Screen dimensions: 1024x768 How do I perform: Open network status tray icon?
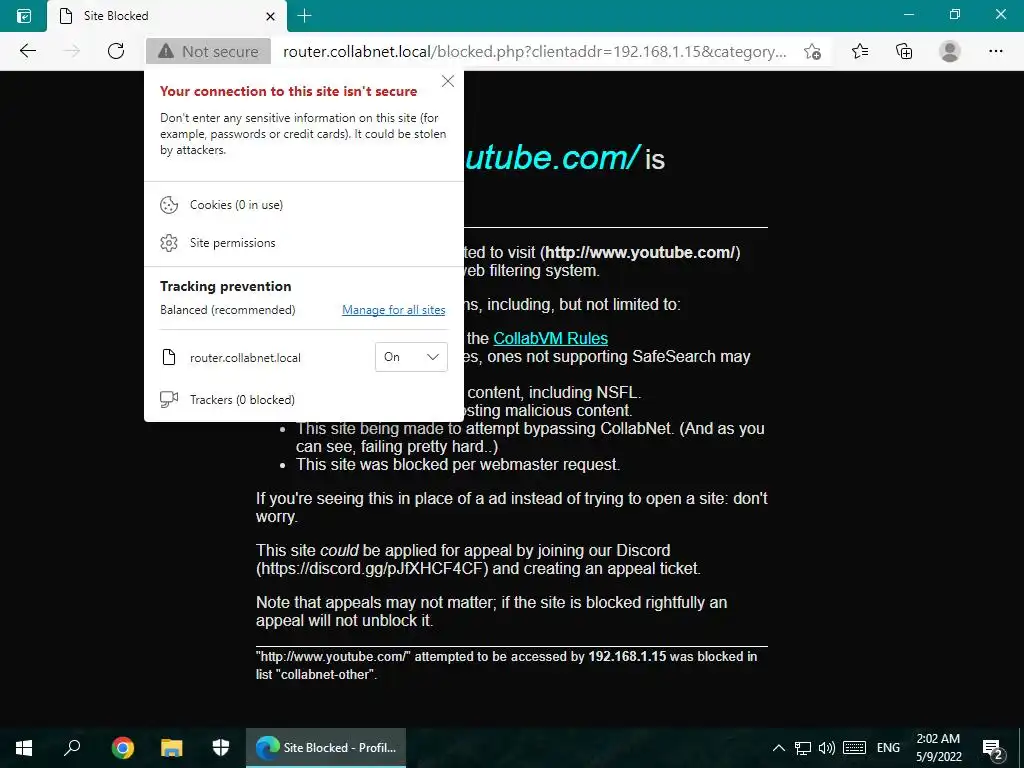[803, 748]
